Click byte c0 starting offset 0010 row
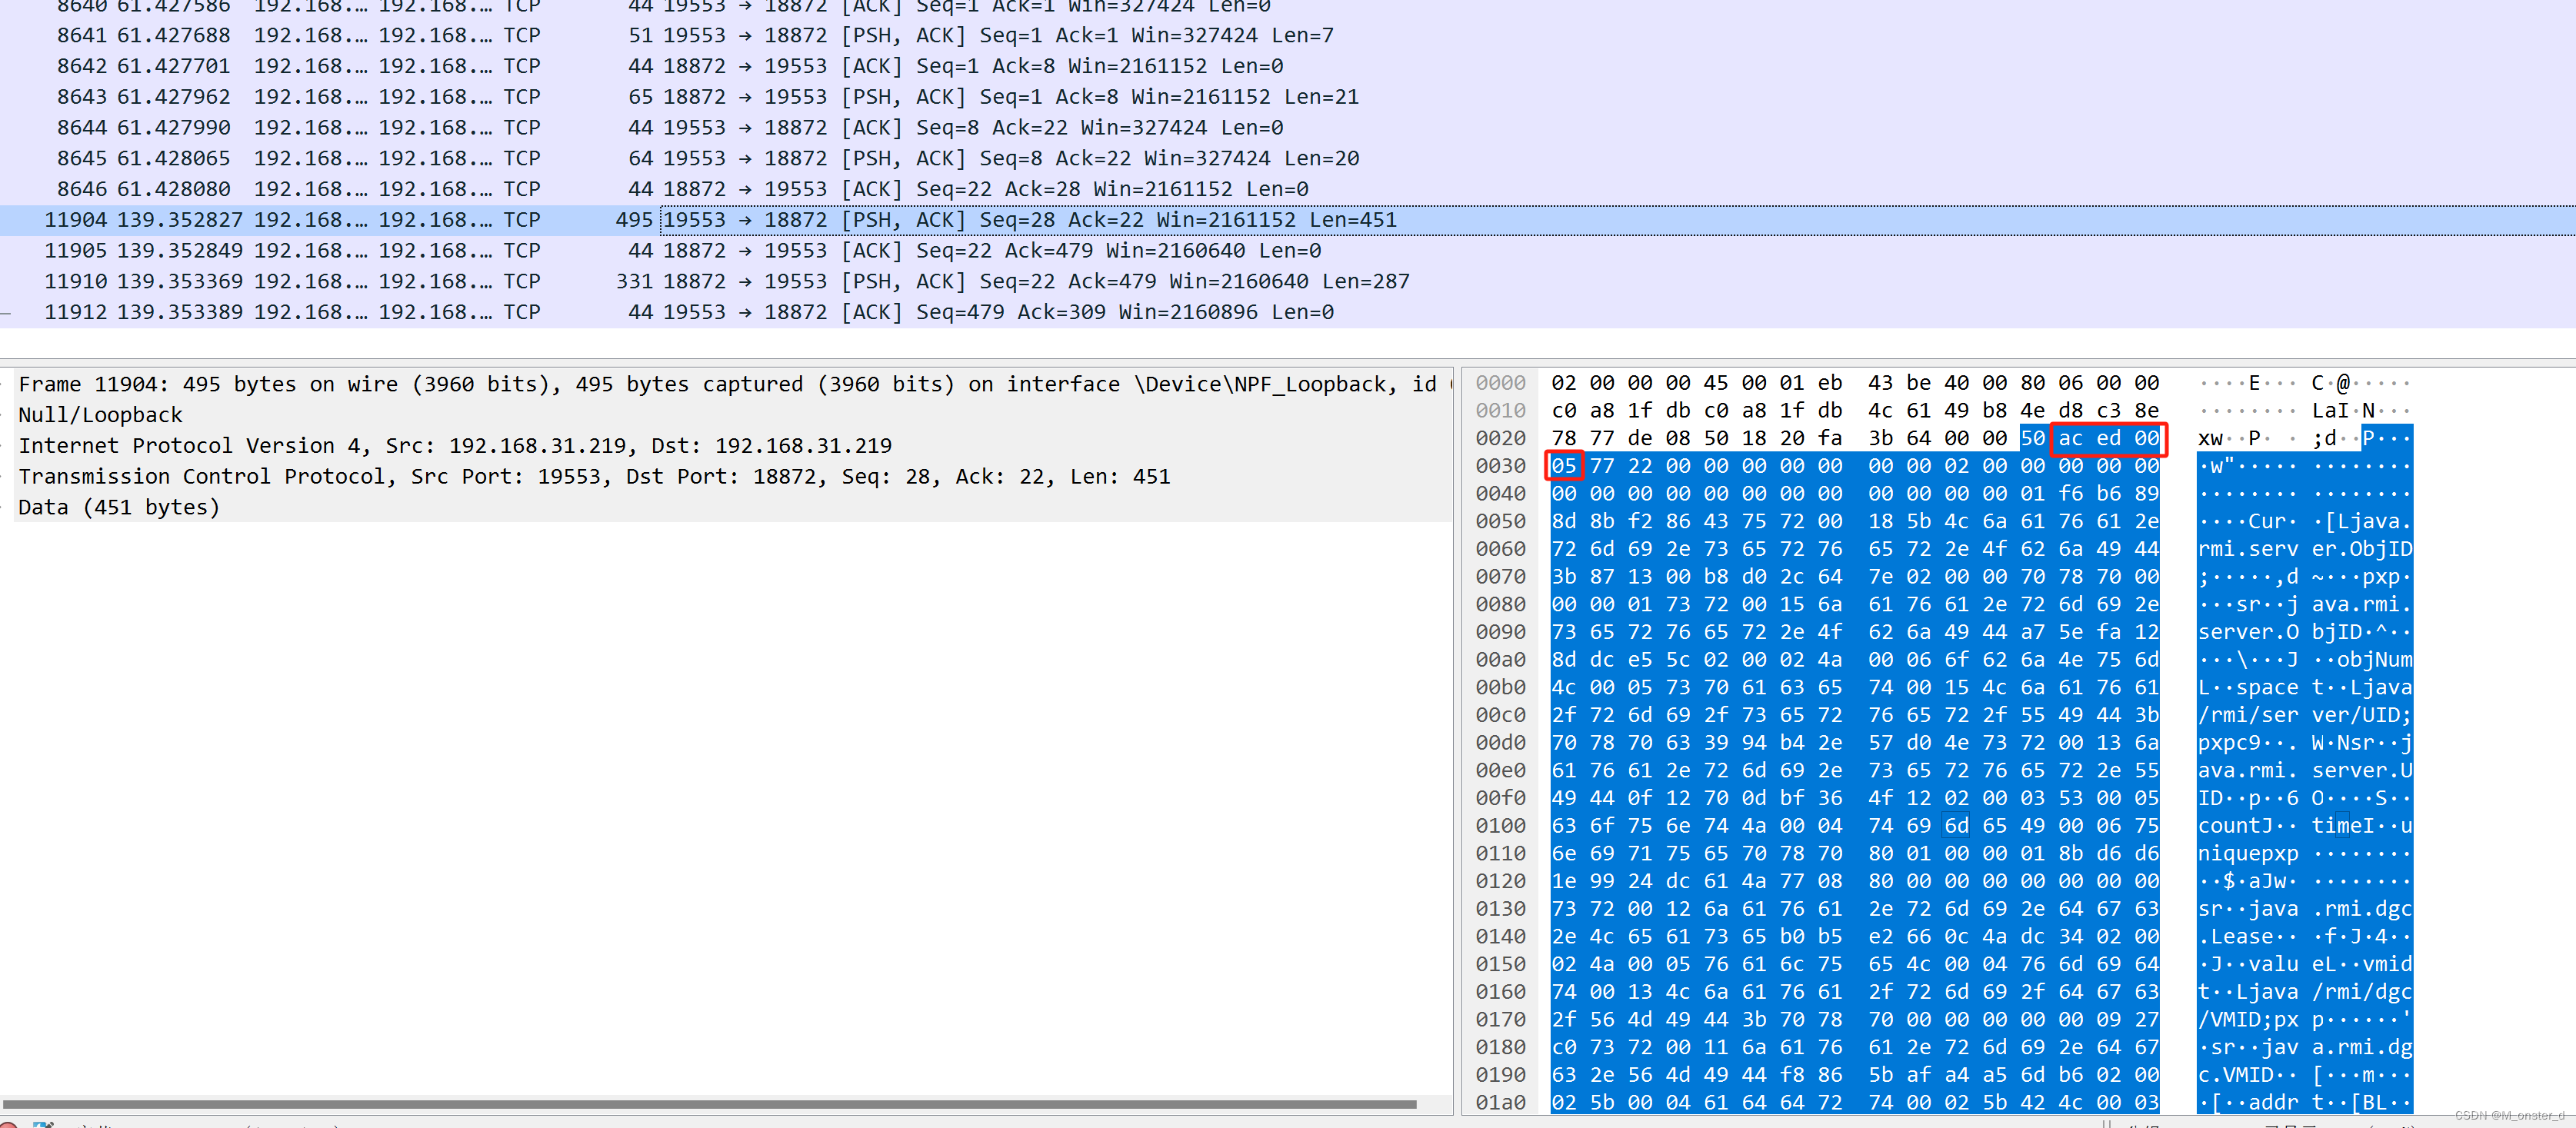Viewport: 2576px width, 1128px height. (x=1564, y=411)
